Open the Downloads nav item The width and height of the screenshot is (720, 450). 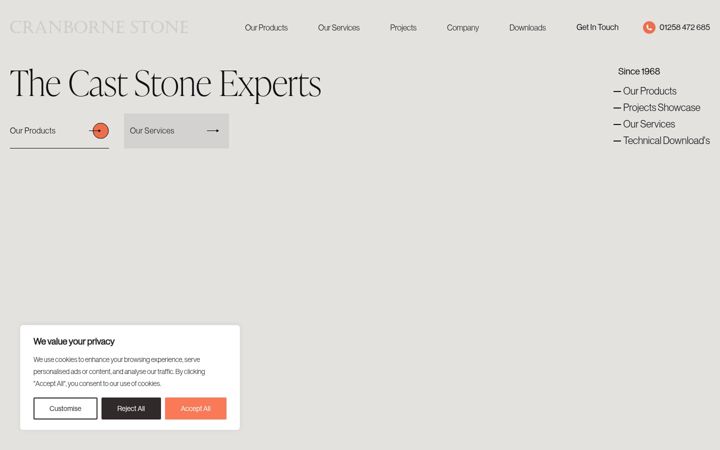click(x=528, y=28)
